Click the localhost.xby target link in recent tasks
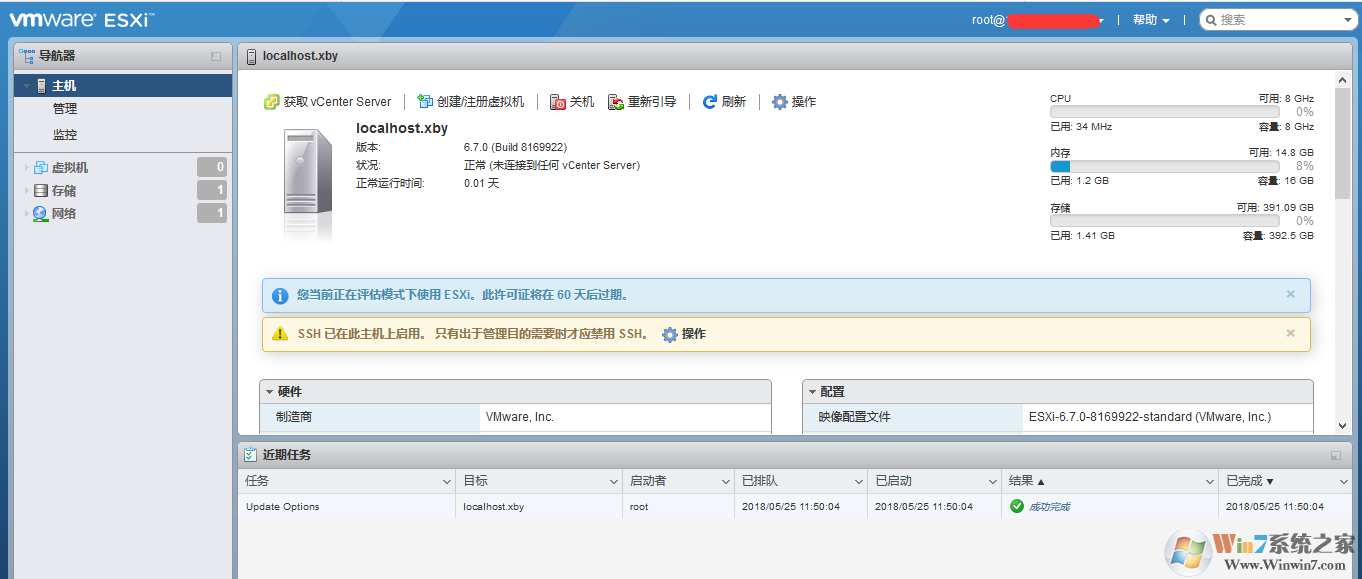 [493, 506]
